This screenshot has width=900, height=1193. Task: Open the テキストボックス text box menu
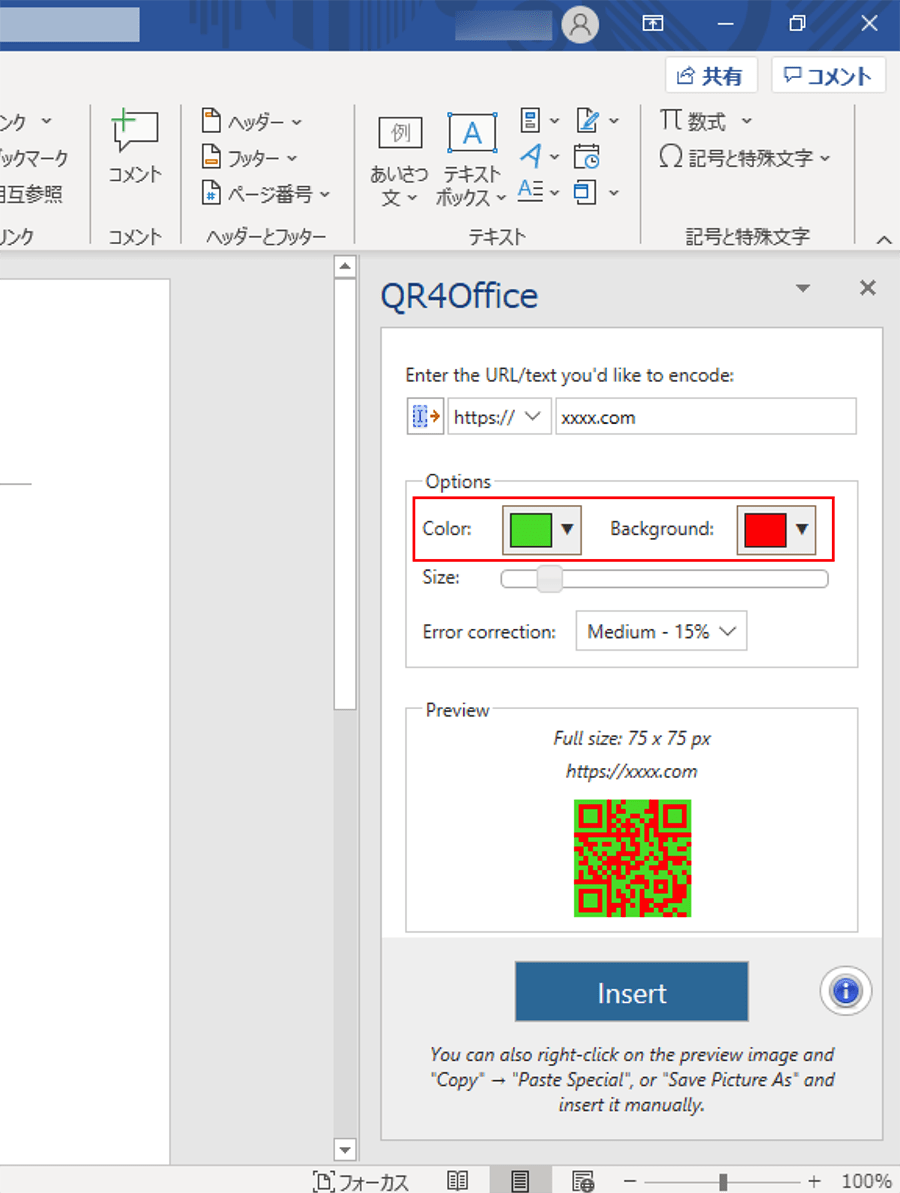[472, 161]
